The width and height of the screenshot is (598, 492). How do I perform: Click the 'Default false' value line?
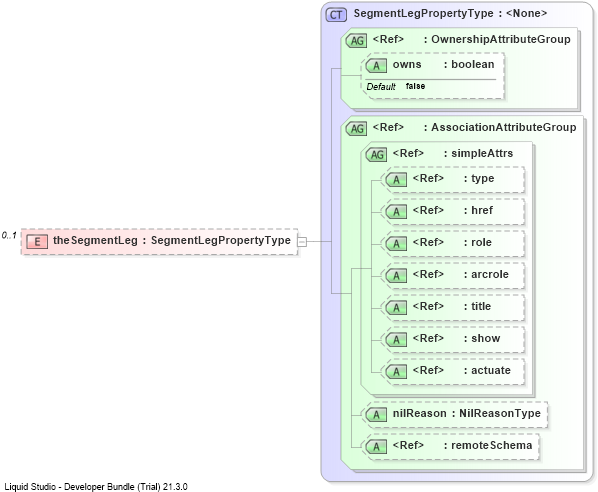click(x=395, y=87)
